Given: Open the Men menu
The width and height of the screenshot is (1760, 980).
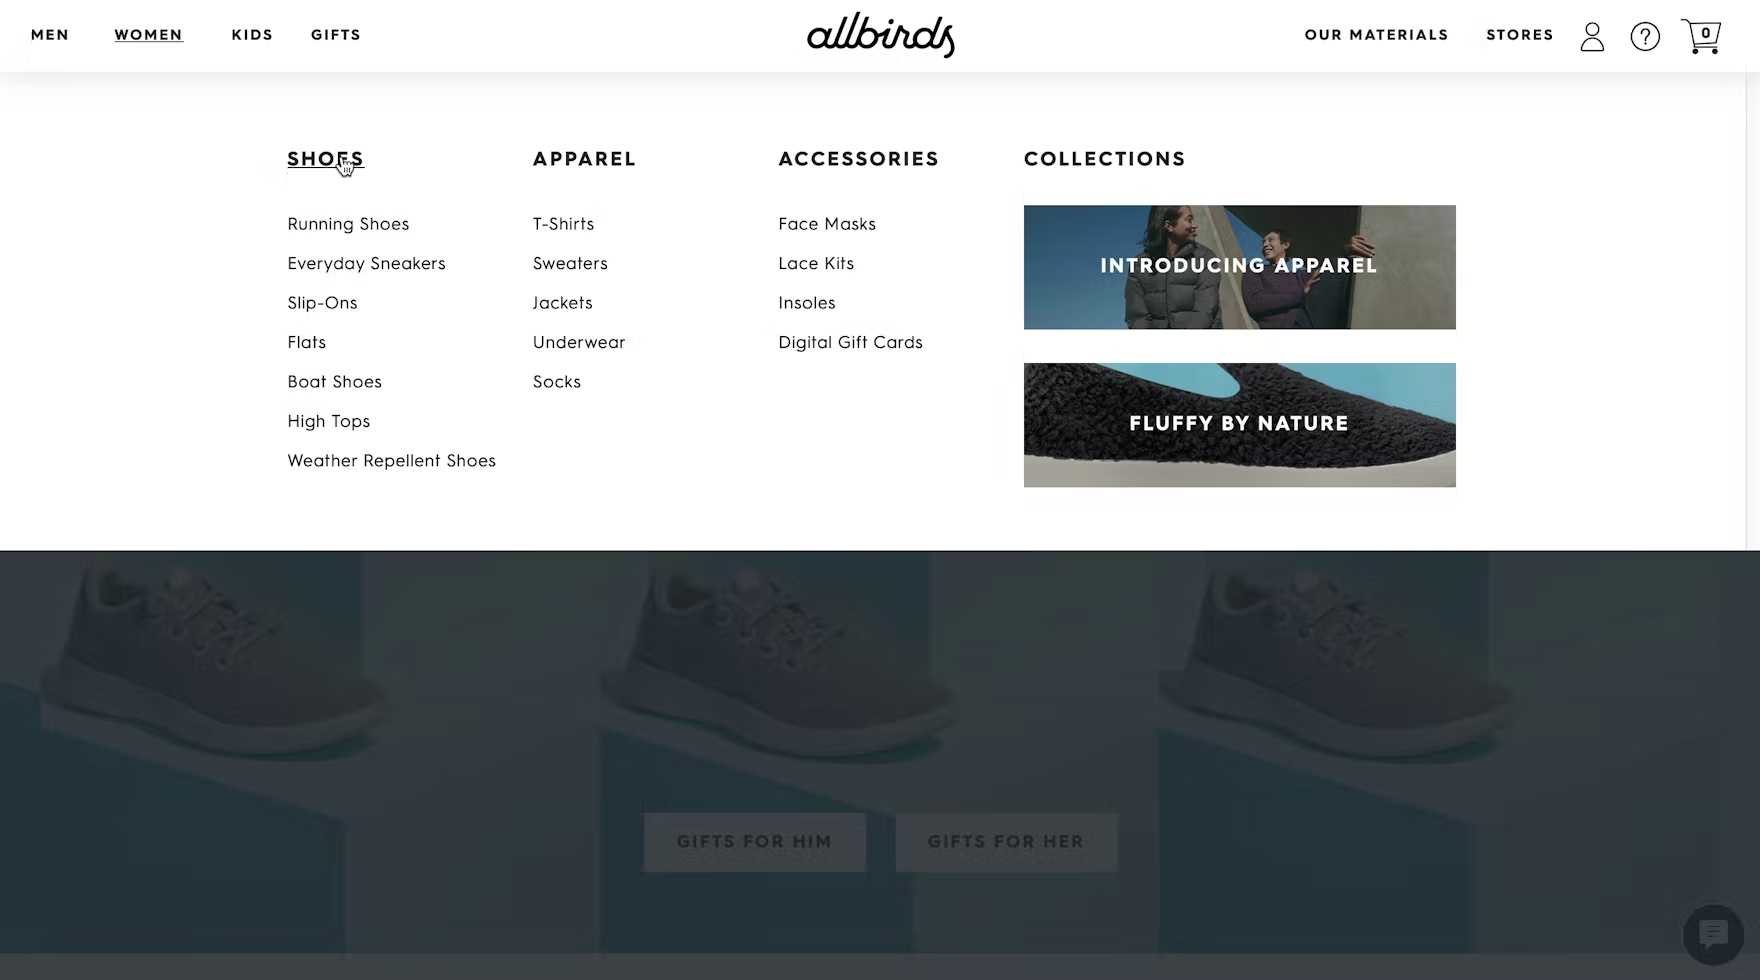Looking at the screenshot, I should tap(50, 35).
